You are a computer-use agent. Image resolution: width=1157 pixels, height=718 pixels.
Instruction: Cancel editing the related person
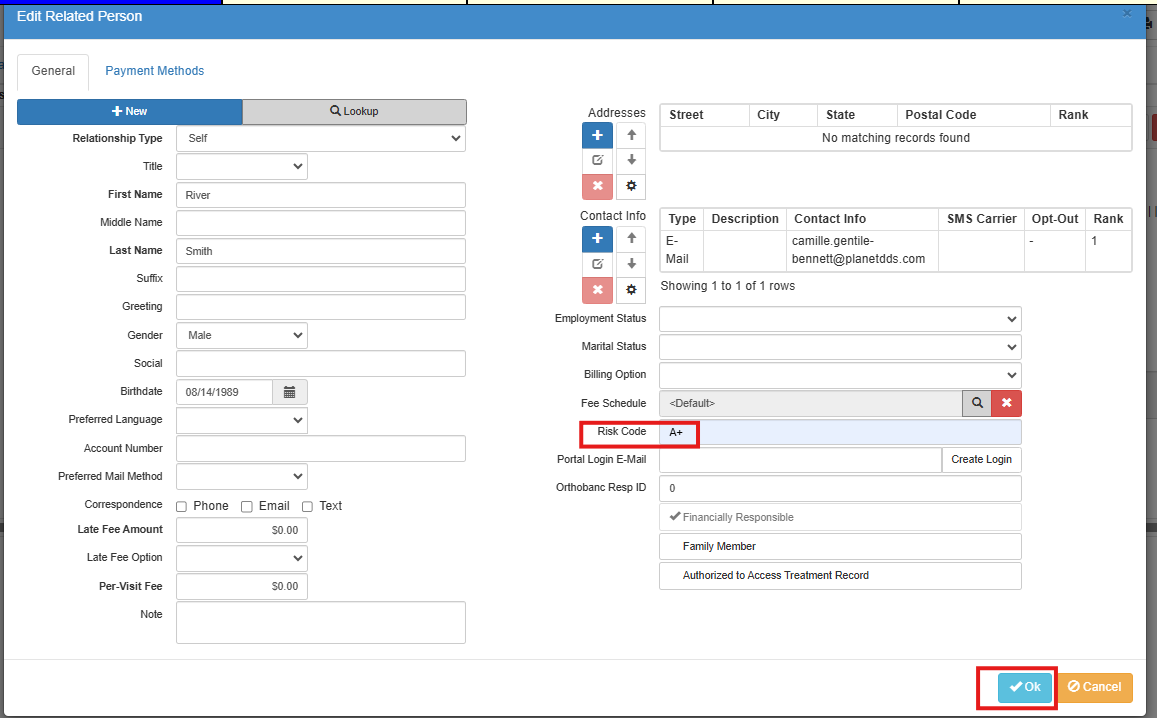pyautogui.click(x=1095, y=688)
